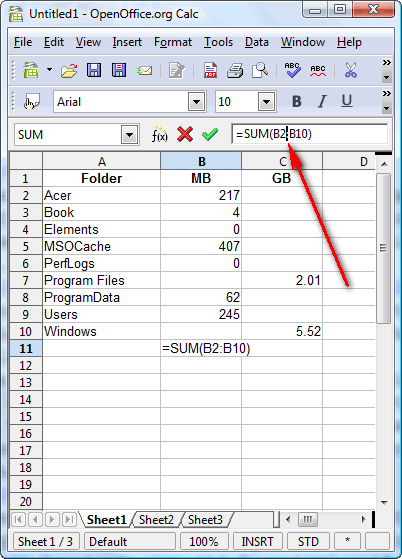Click the first sheet navigation arrow
This screenshot has width=402, height=559.
(19, 519)
